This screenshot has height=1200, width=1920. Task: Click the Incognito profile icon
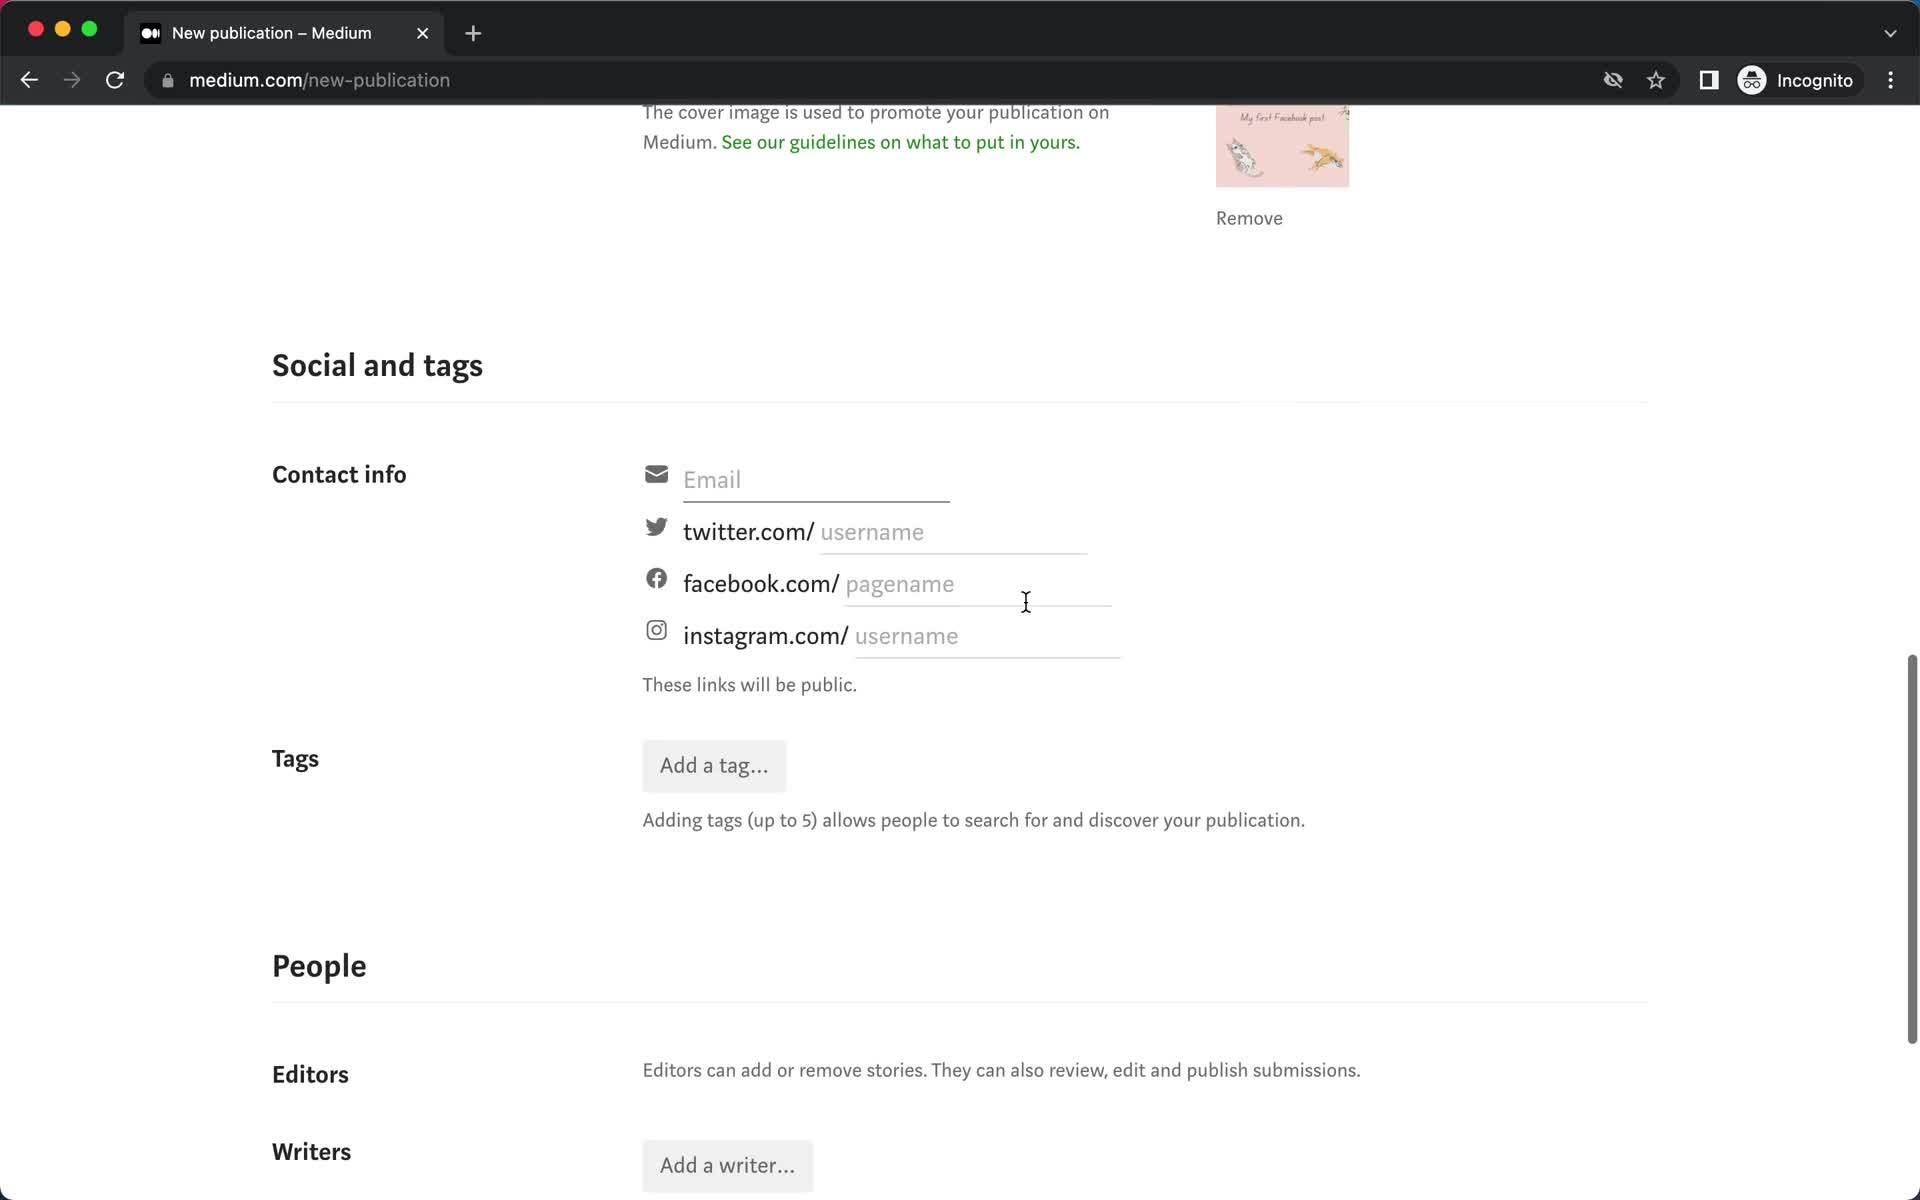1753,80
